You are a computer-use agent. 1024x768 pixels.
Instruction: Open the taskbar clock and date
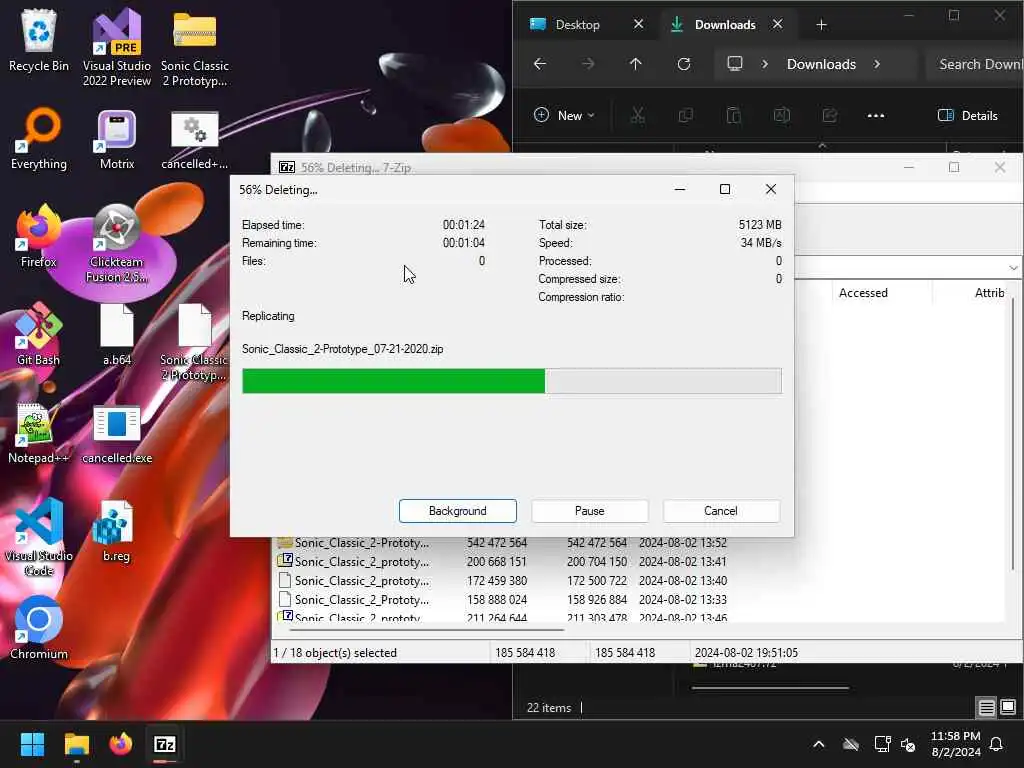coord(955,744)
